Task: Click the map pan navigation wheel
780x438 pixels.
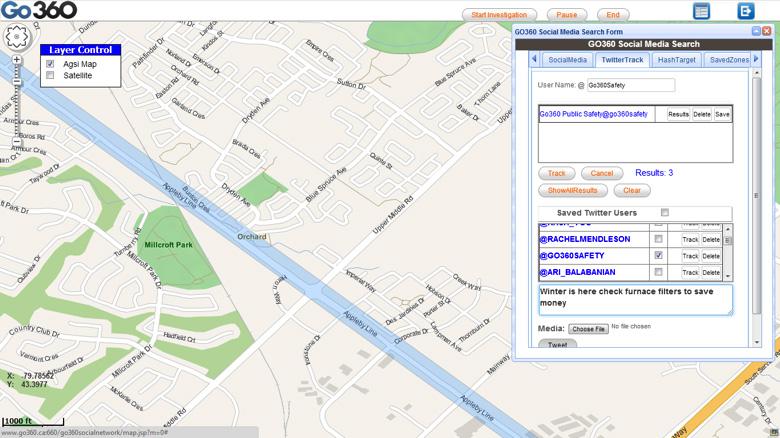Action: click(17, 37)
